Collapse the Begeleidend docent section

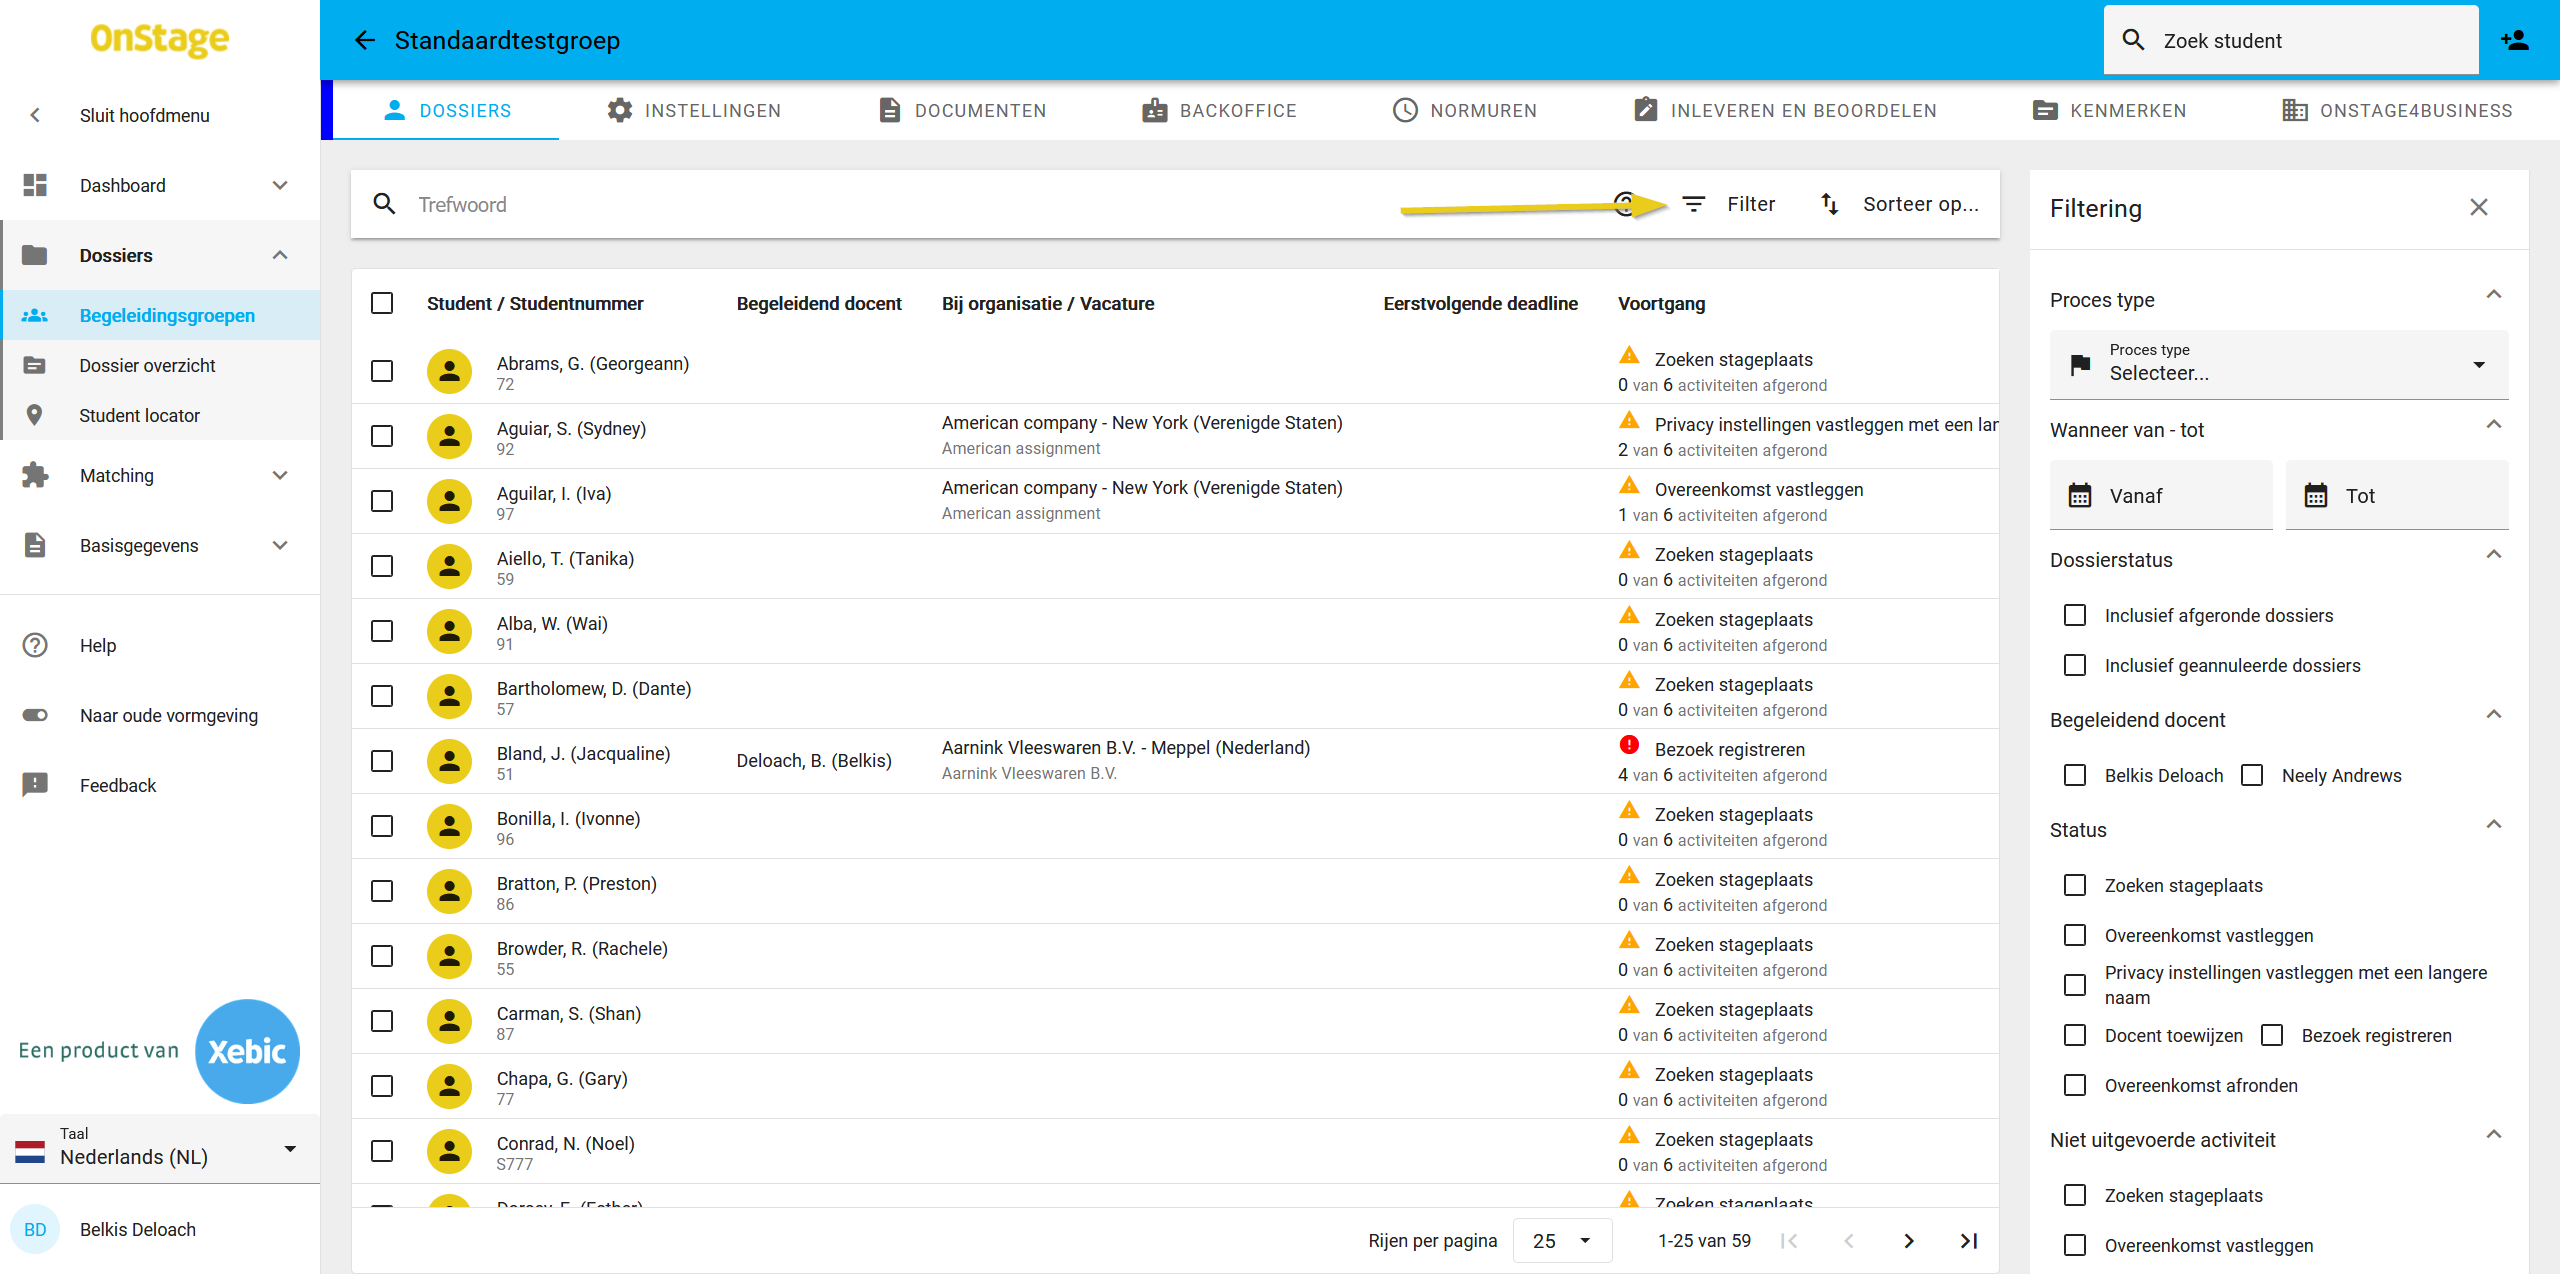[x=2494, y=715]
